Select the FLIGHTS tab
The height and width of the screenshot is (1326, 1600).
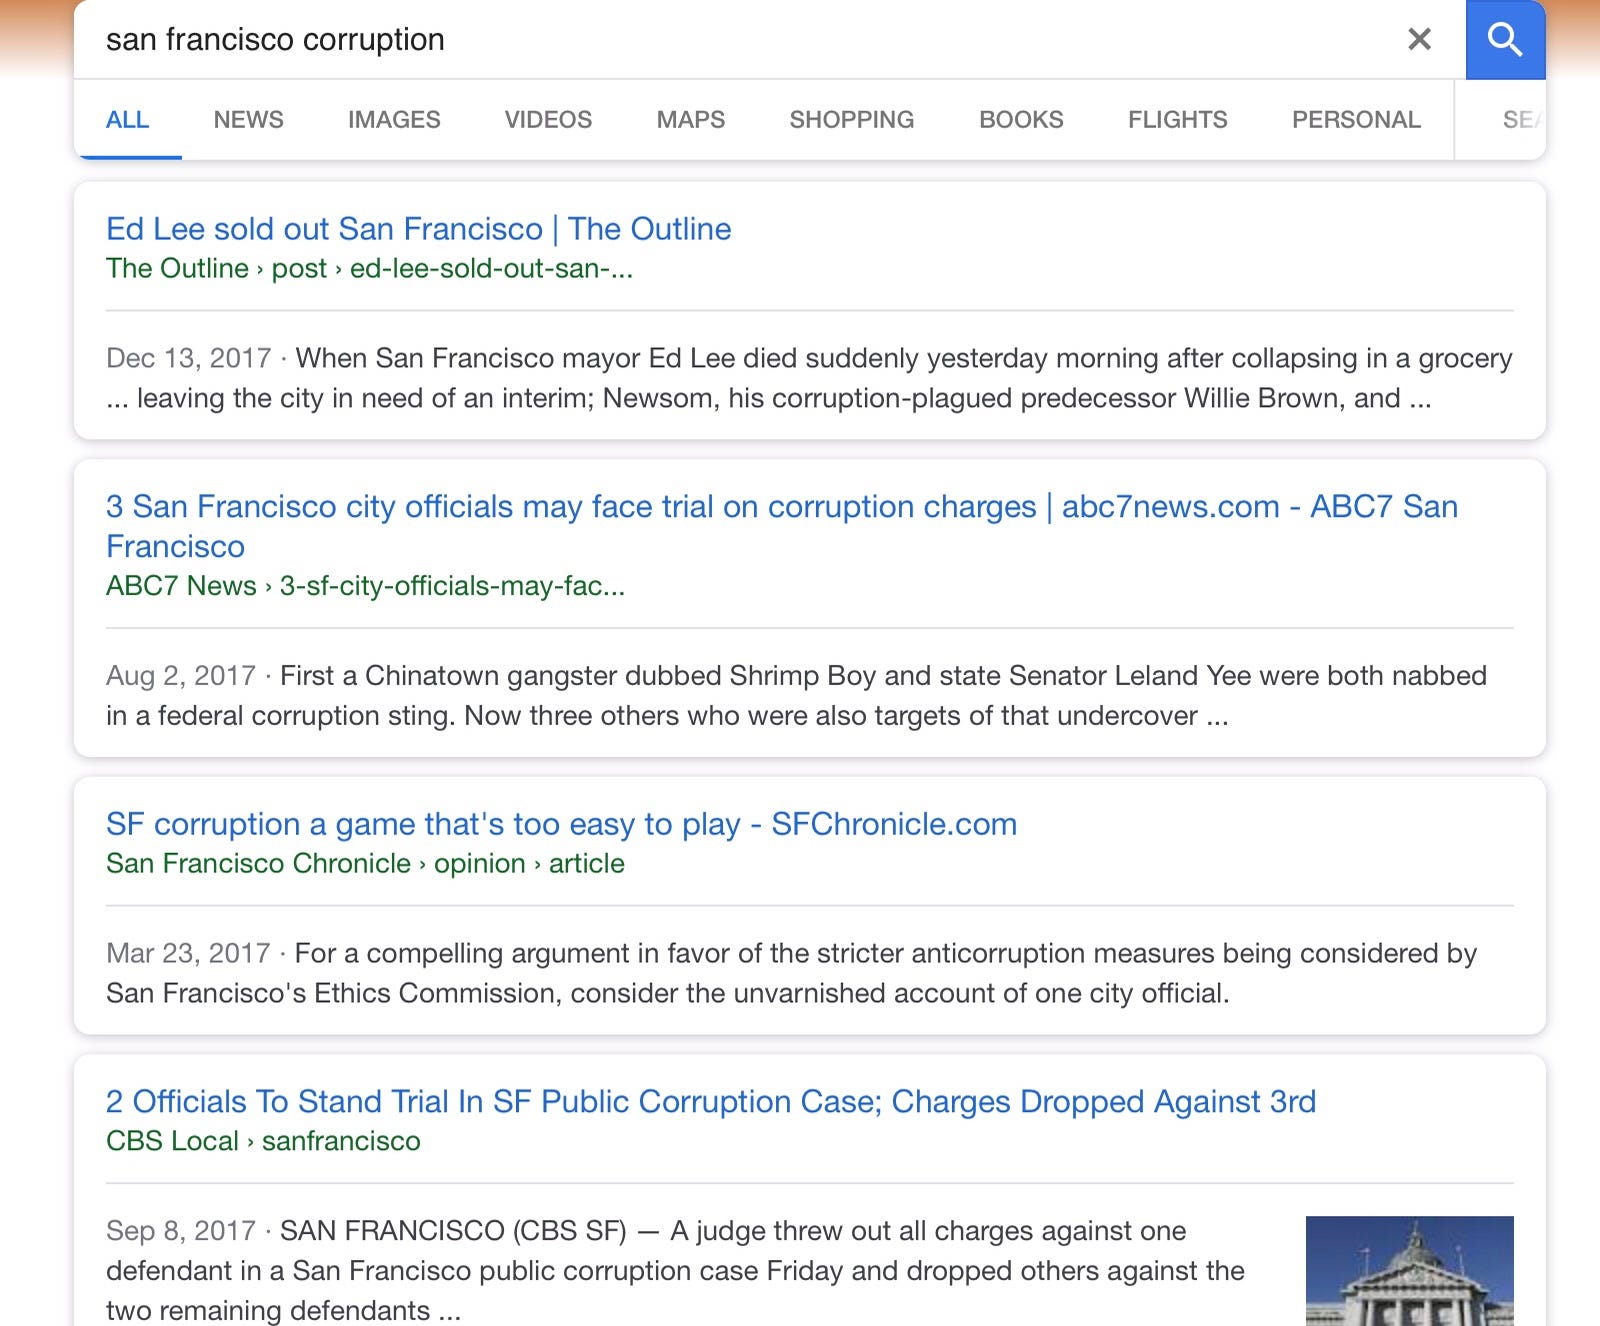point(1178,119)
